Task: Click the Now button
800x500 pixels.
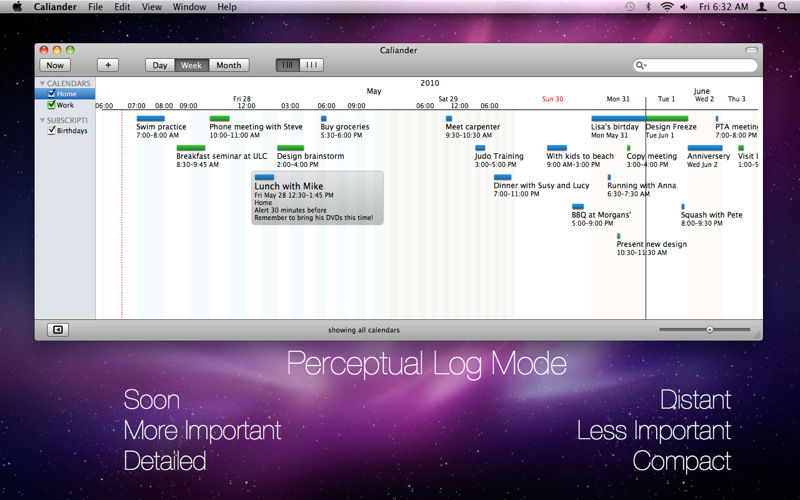Action: (x=55, y=65)
